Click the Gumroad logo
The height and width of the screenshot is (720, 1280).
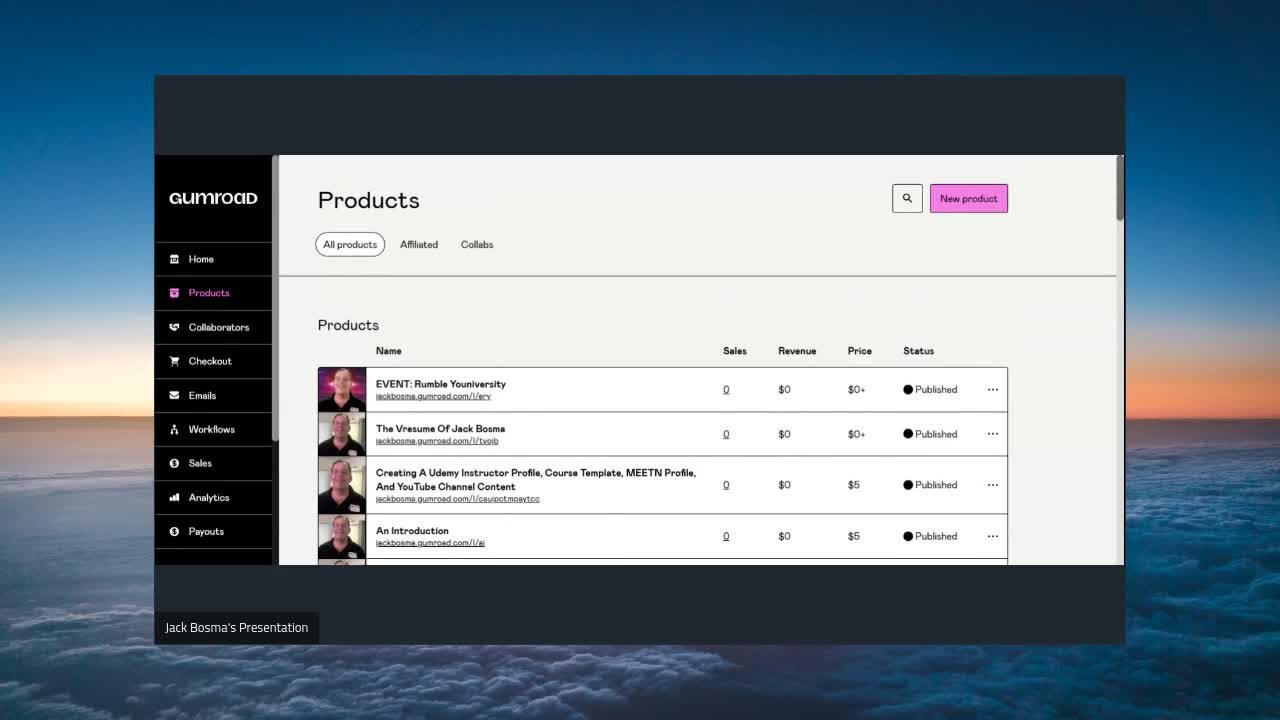click(x=213, y=198)
